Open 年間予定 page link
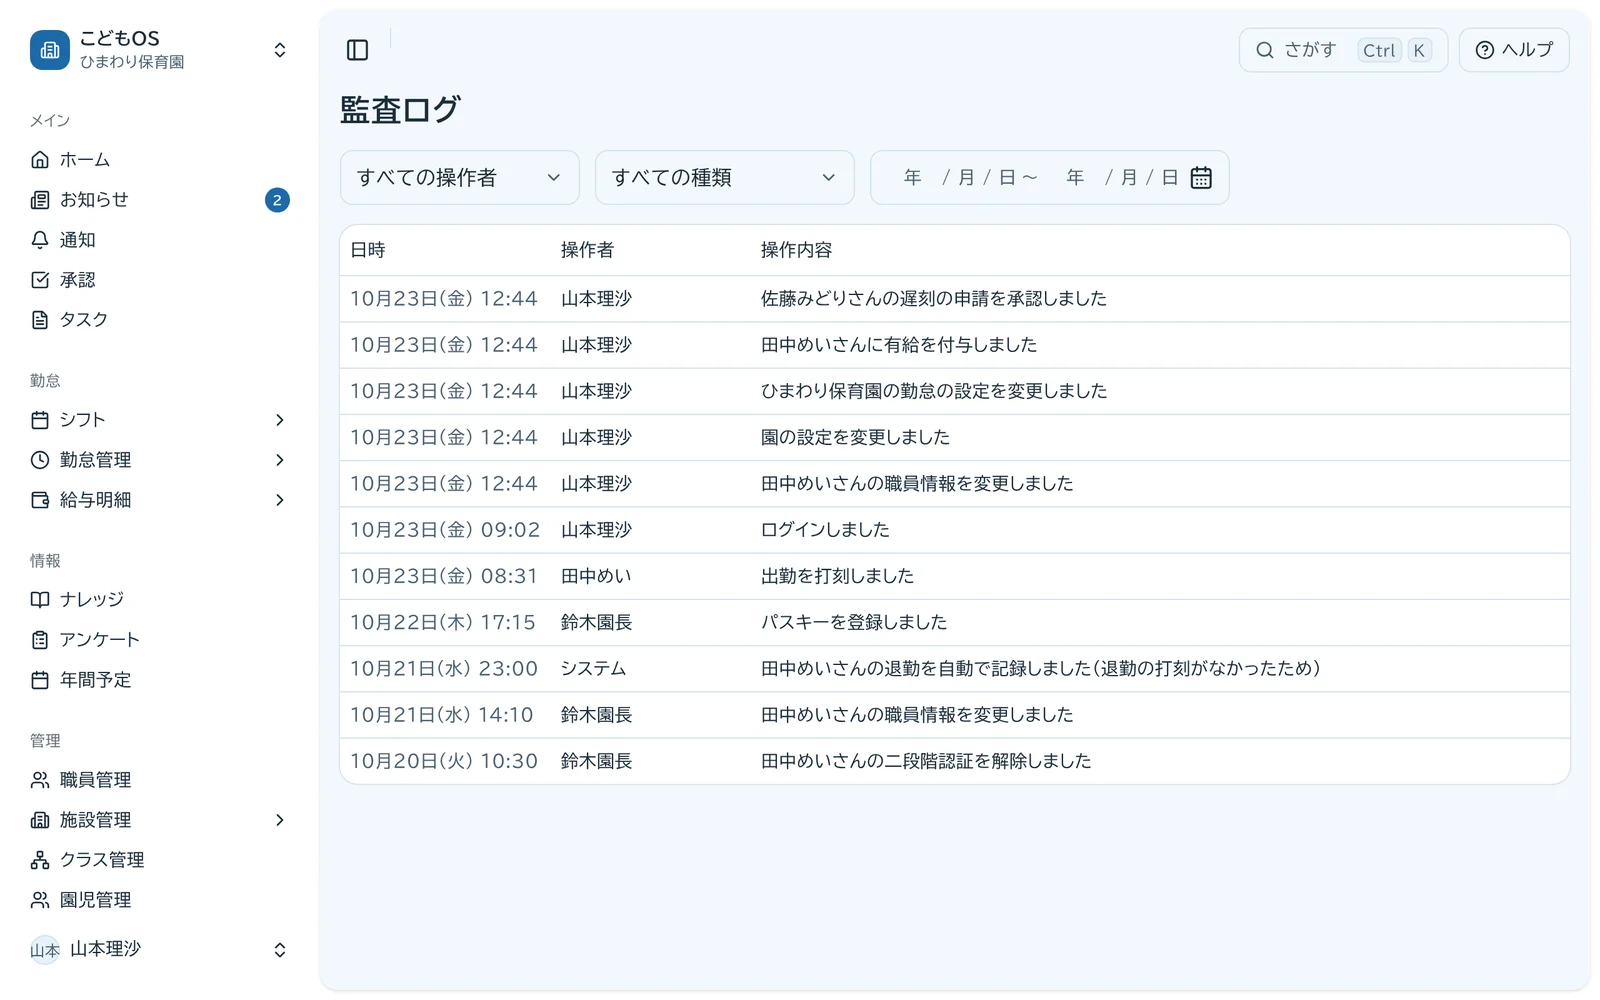This screenshot has height=1000, width=1600. tap(160, 680)
